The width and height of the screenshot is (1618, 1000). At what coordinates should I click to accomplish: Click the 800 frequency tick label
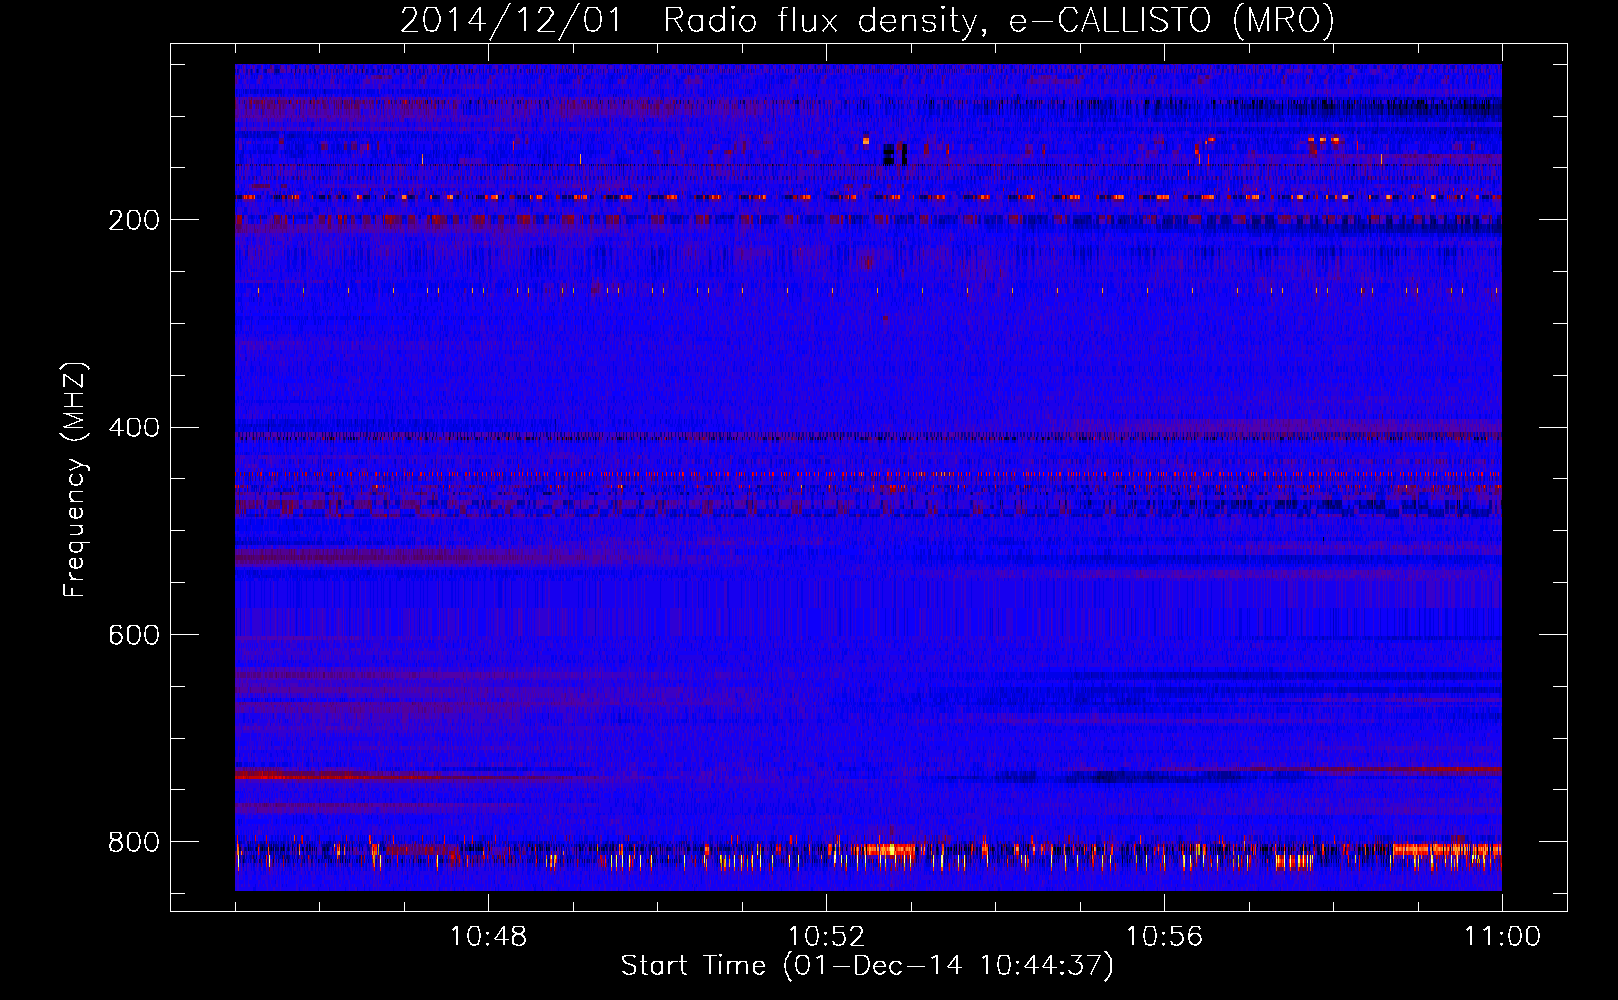[x=134, y=843]
